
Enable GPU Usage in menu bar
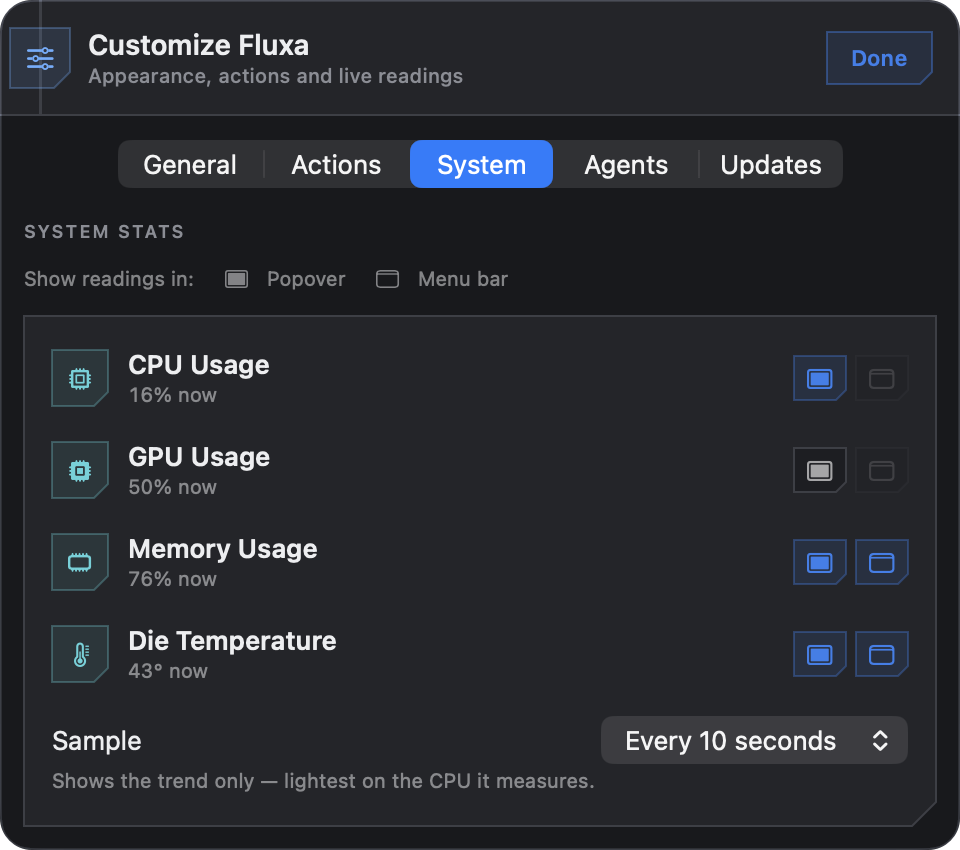(x=882, y=470)
